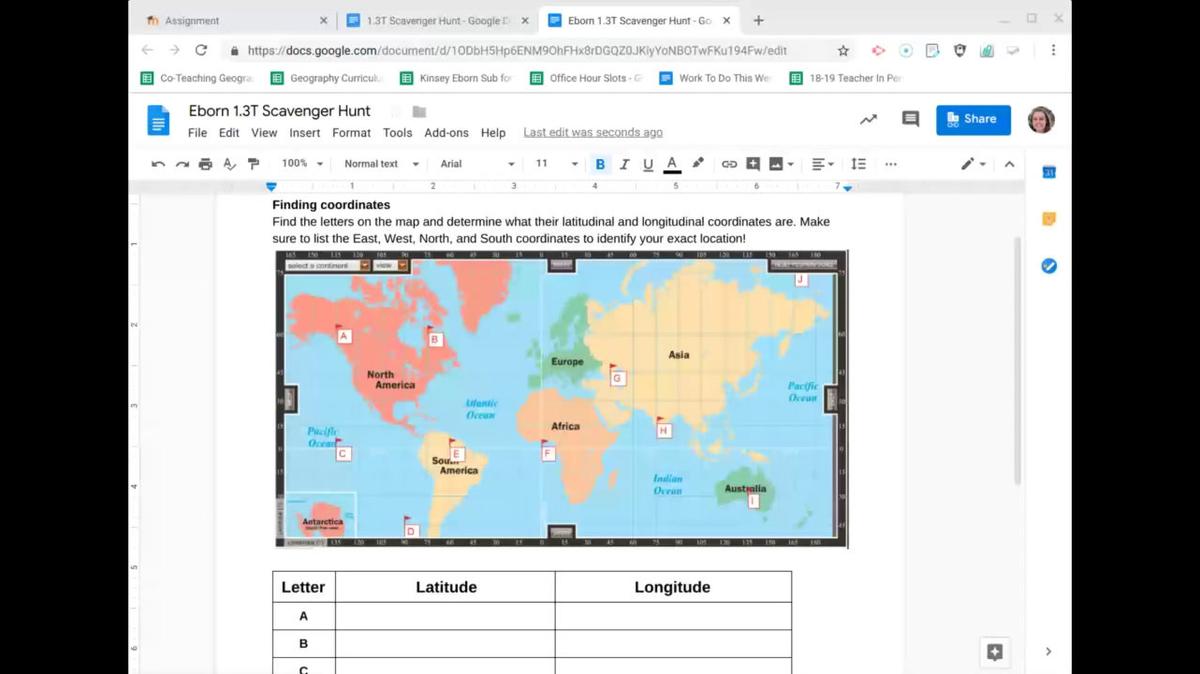Click the world map image in document
The width and height of the screenshot is (1200, 674).
[561, 399]
